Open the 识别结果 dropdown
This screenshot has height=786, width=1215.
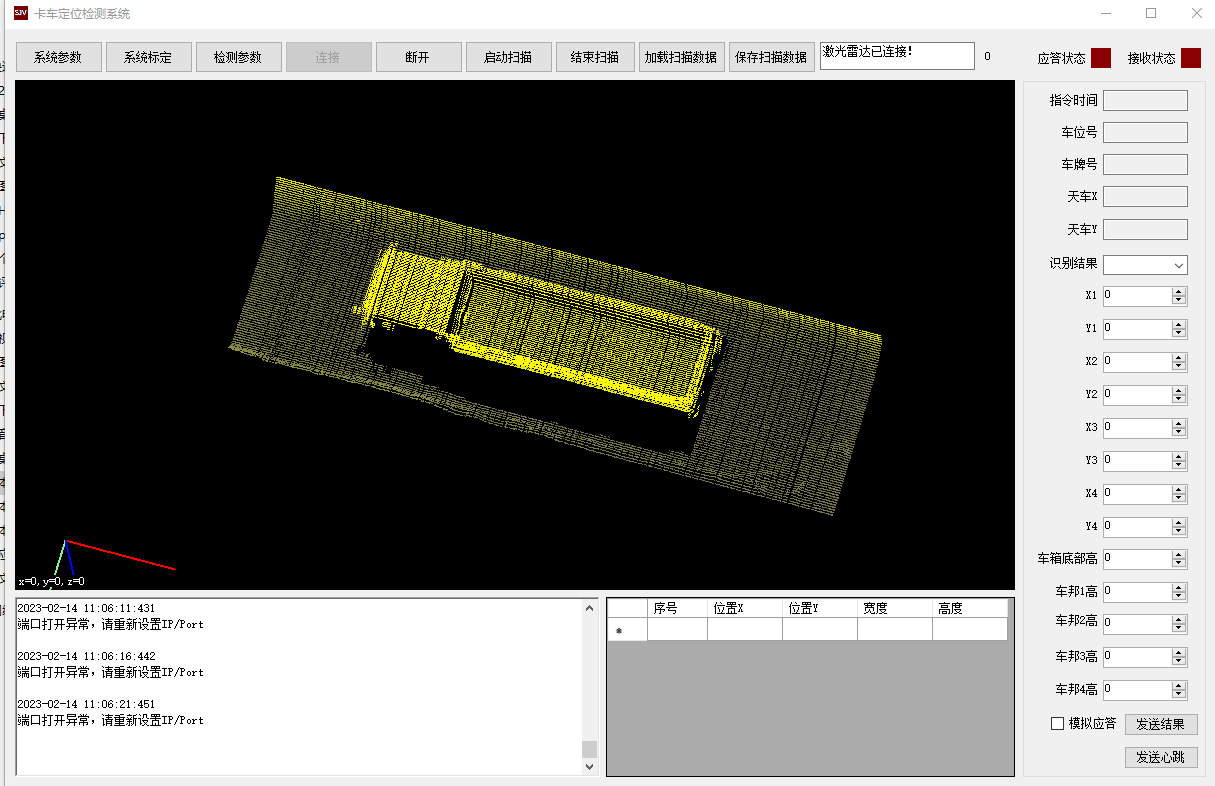[x=1146, y=265]
